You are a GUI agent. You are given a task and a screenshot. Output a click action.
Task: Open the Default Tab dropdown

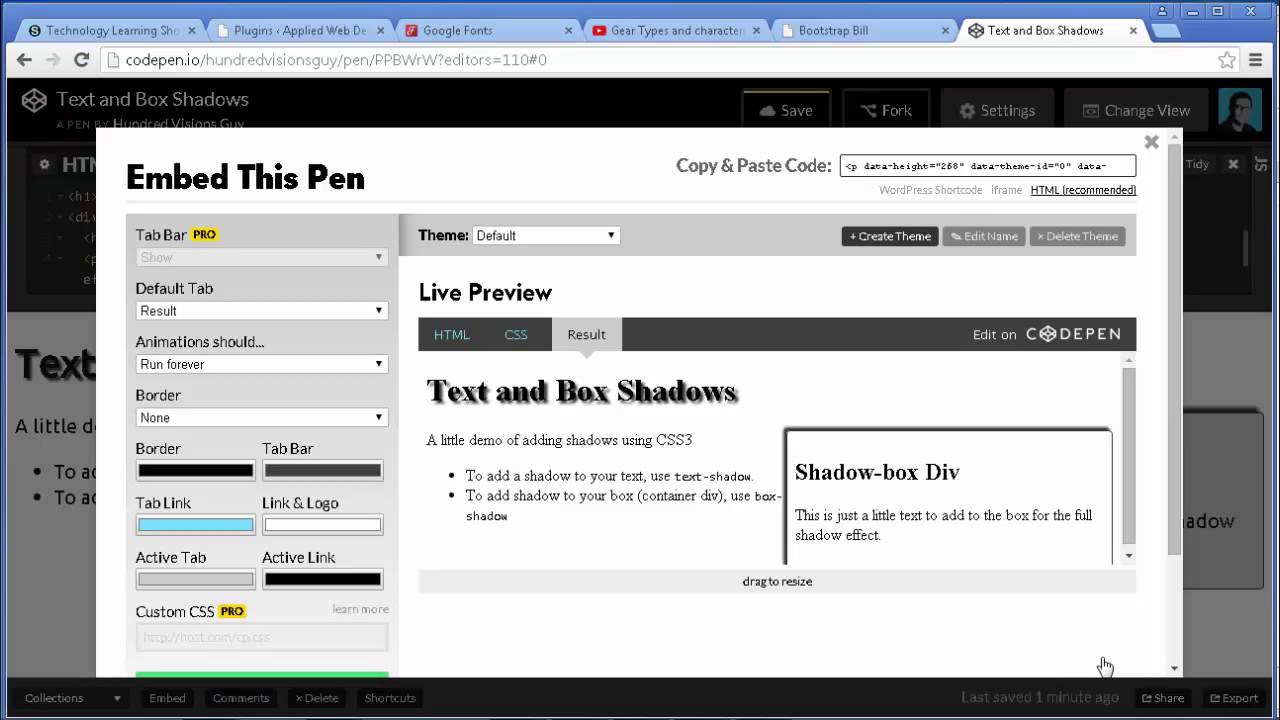point(262,311)
